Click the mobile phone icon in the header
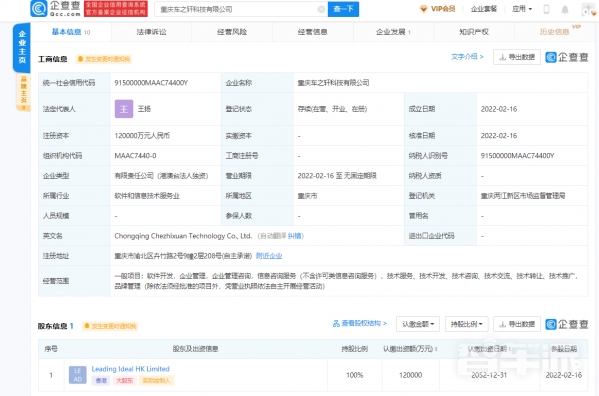 click(546, 9)
